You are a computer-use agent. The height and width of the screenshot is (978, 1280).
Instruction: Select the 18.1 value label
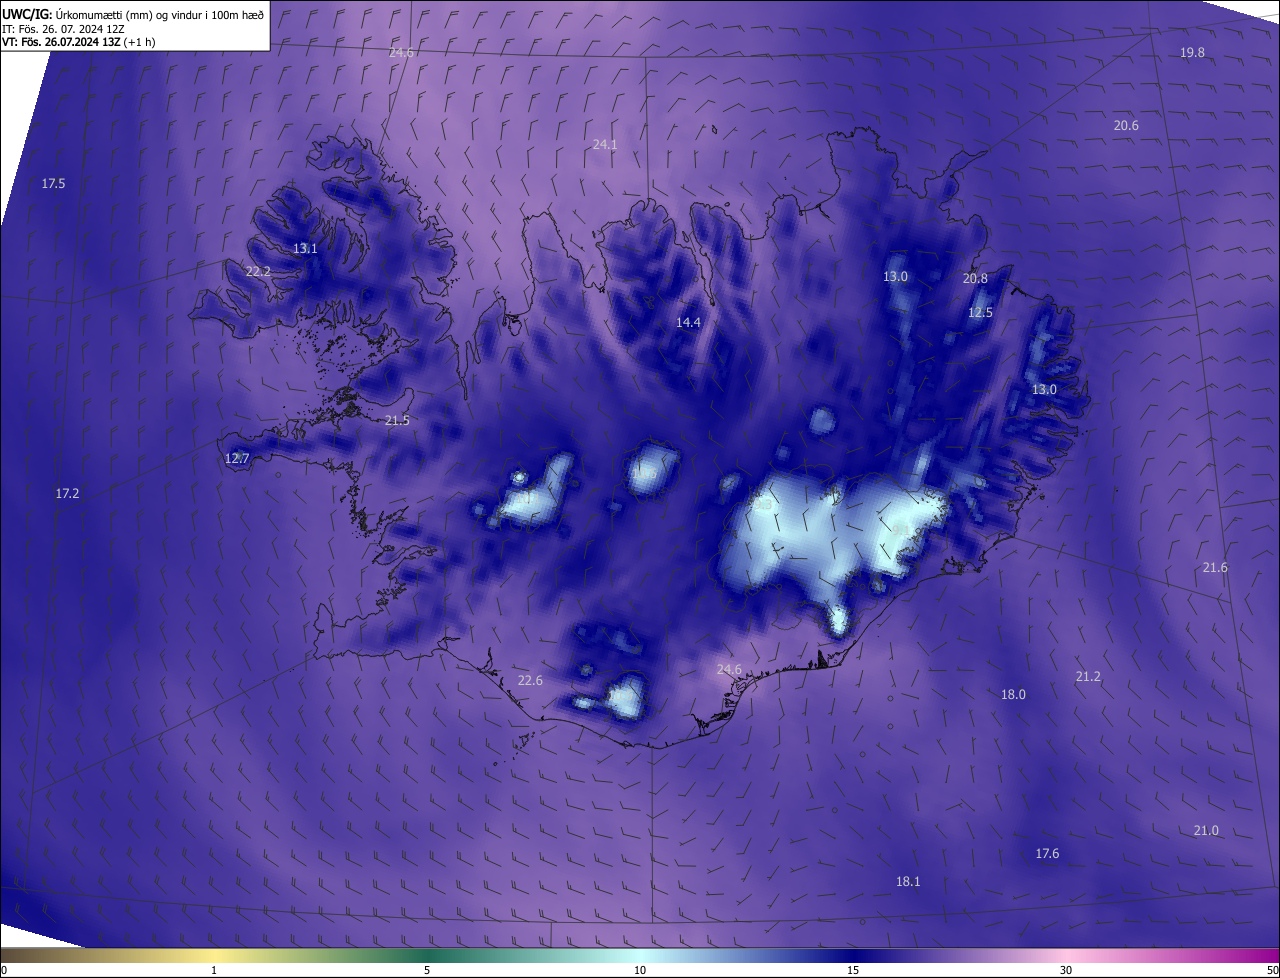[x=908, y=881]
